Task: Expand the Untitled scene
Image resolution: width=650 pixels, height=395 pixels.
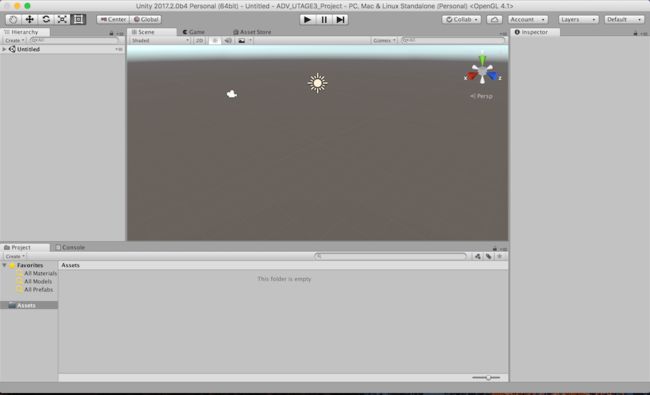Action: pos(4,49)
